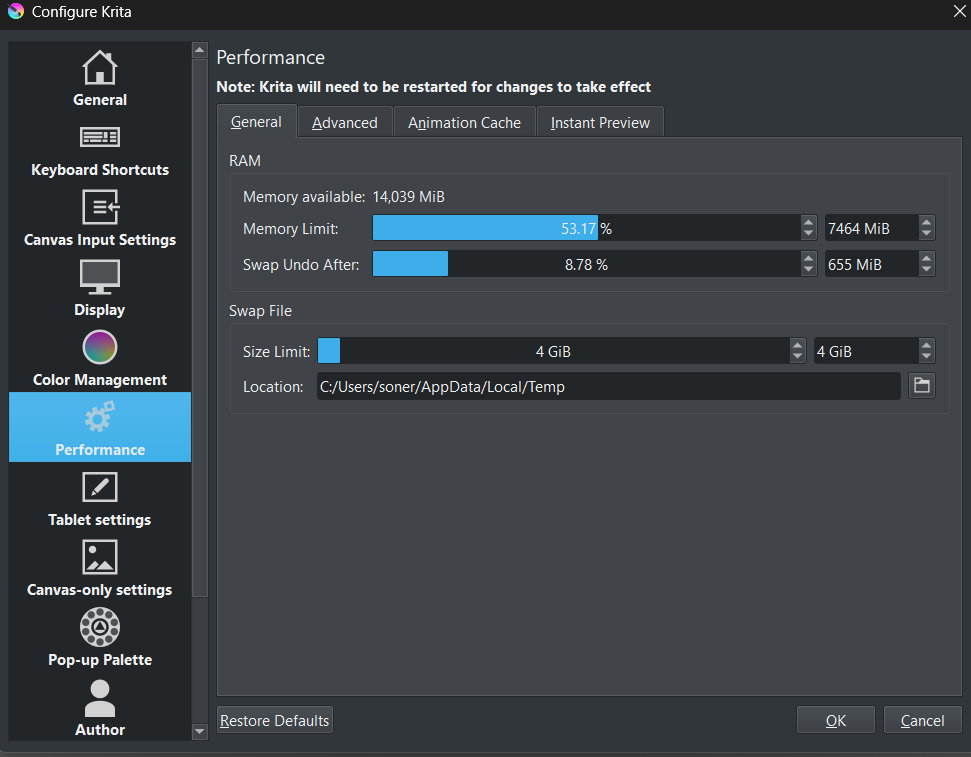The width and height of the screenshot is (971, 757).
Task: Switch to the Instant Preview tab
Action: click(600, 123)
